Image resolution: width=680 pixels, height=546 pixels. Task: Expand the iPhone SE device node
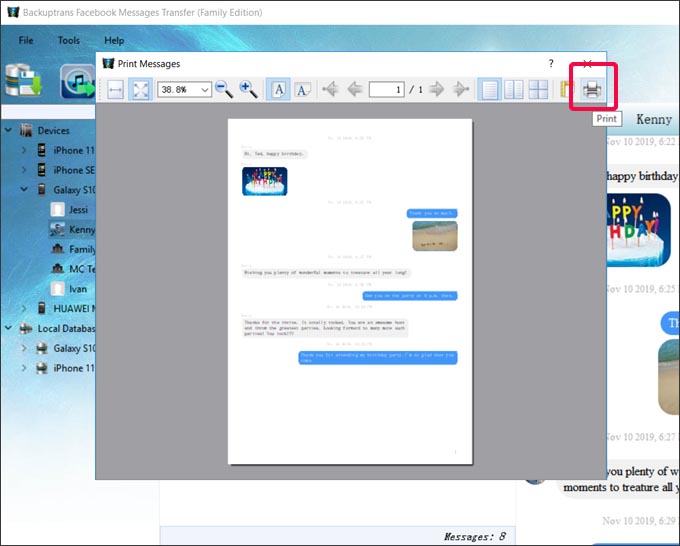pyautogui.click(x=24, y=170)
